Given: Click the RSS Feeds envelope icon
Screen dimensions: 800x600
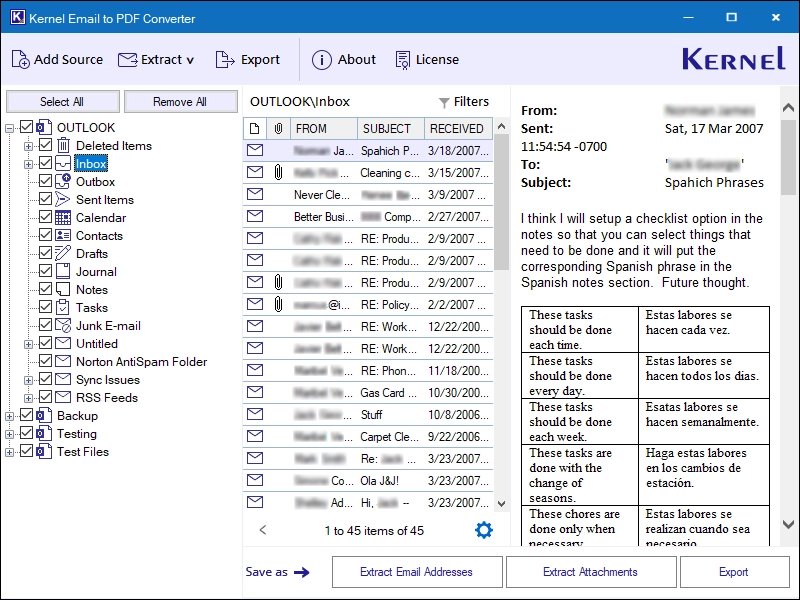Looking at the screenshot, I should pos(63,397).
